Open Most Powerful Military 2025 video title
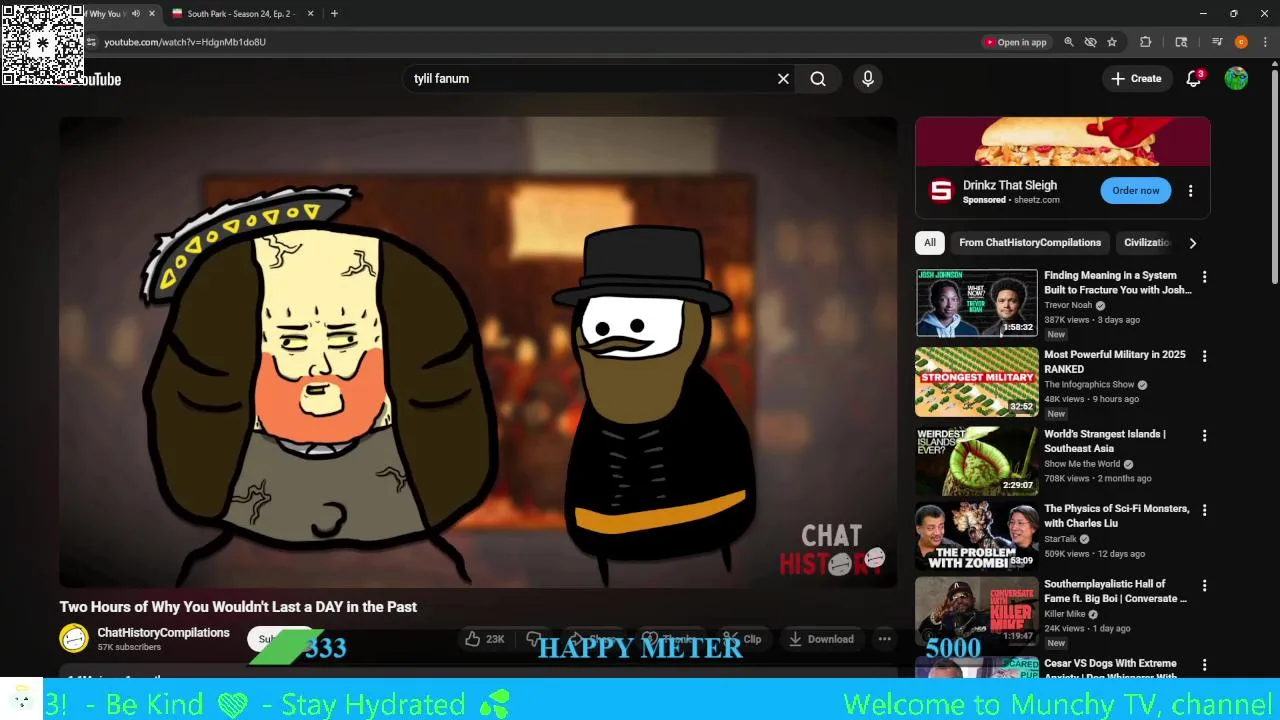 (1115, 362)
